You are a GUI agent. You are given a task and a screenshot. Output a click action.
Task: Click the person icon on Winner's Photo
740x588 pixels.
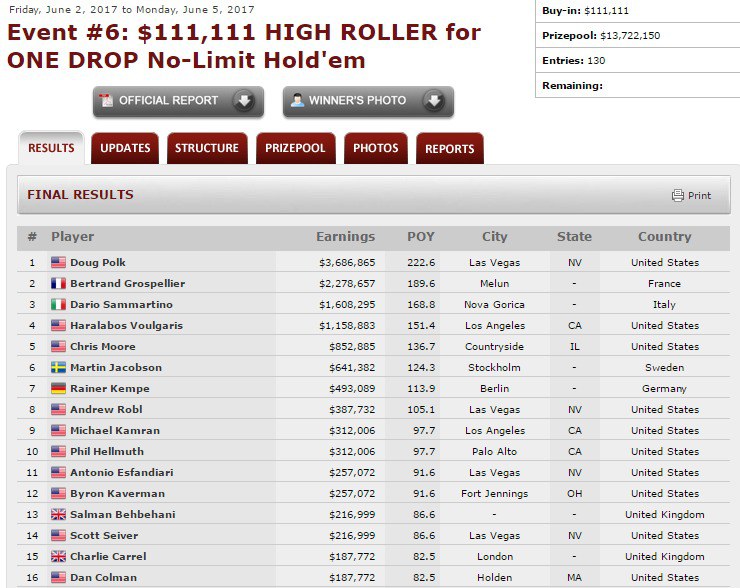click(297, 101)
